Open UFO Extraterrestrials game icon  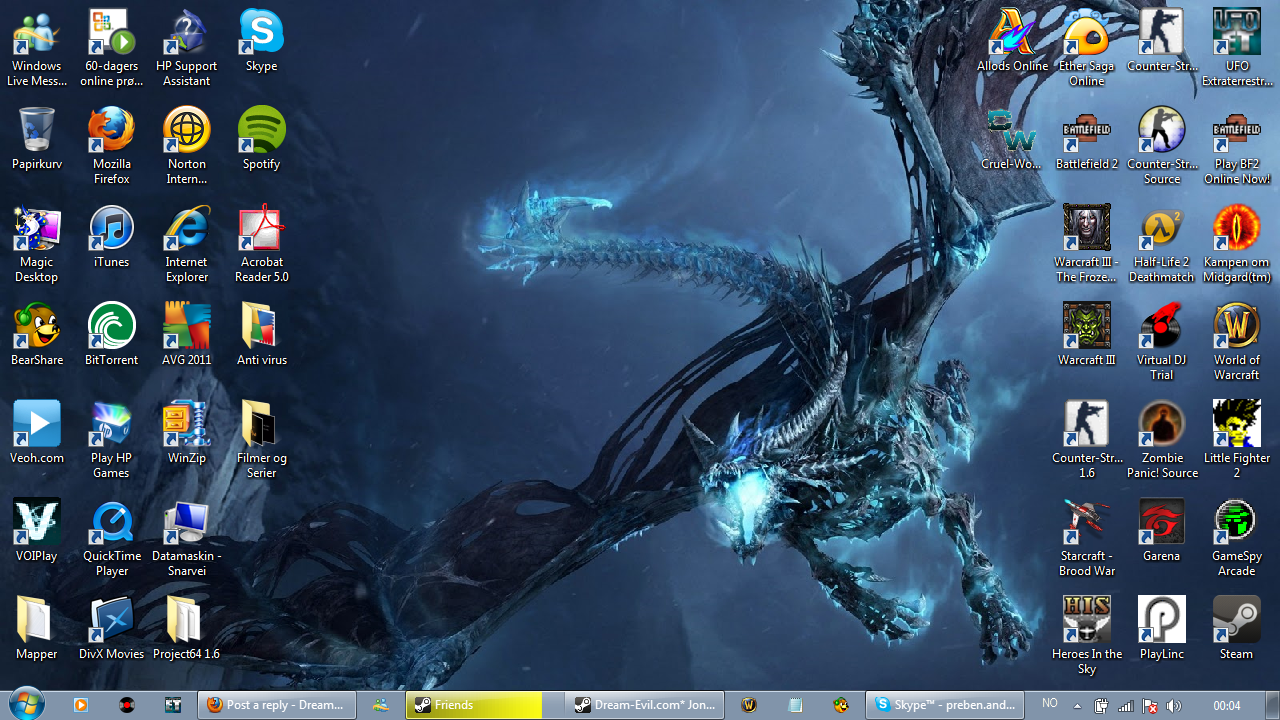pyautogui.click(x=1236, y=33)
